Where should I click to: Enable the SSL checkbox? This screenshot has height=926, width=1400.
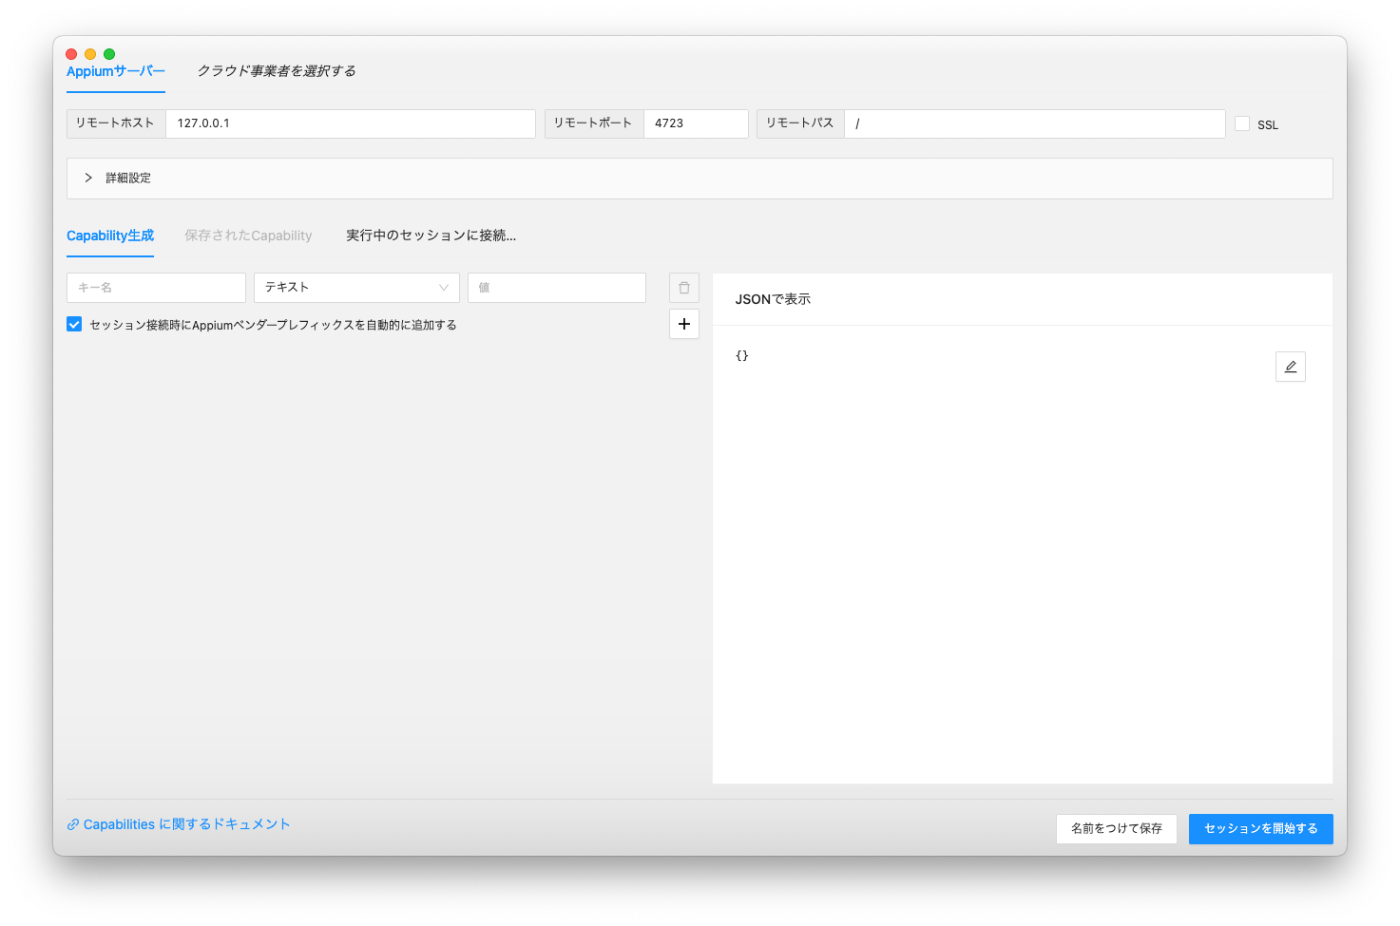click(1242, 124)
